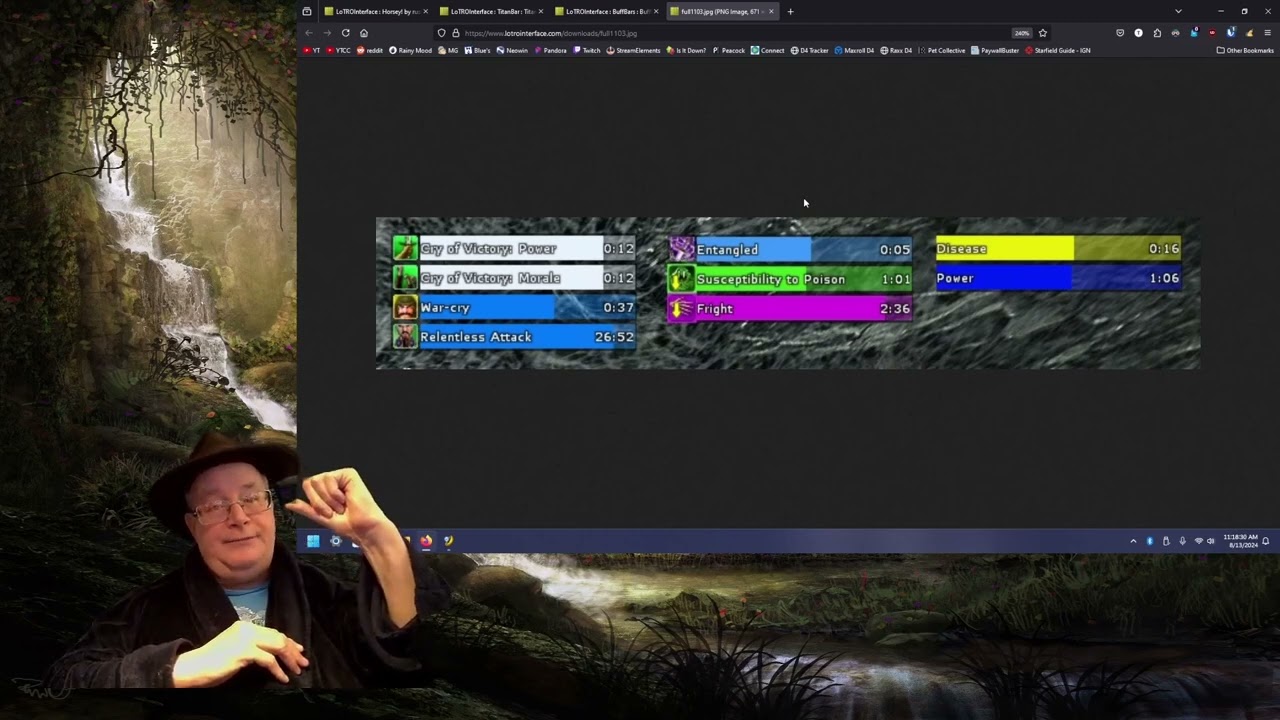Open the taskbar clock showing 11:18:30 AM
Image resolution: width=1280 pixels, height=720 pixels.
[1240, 541]
